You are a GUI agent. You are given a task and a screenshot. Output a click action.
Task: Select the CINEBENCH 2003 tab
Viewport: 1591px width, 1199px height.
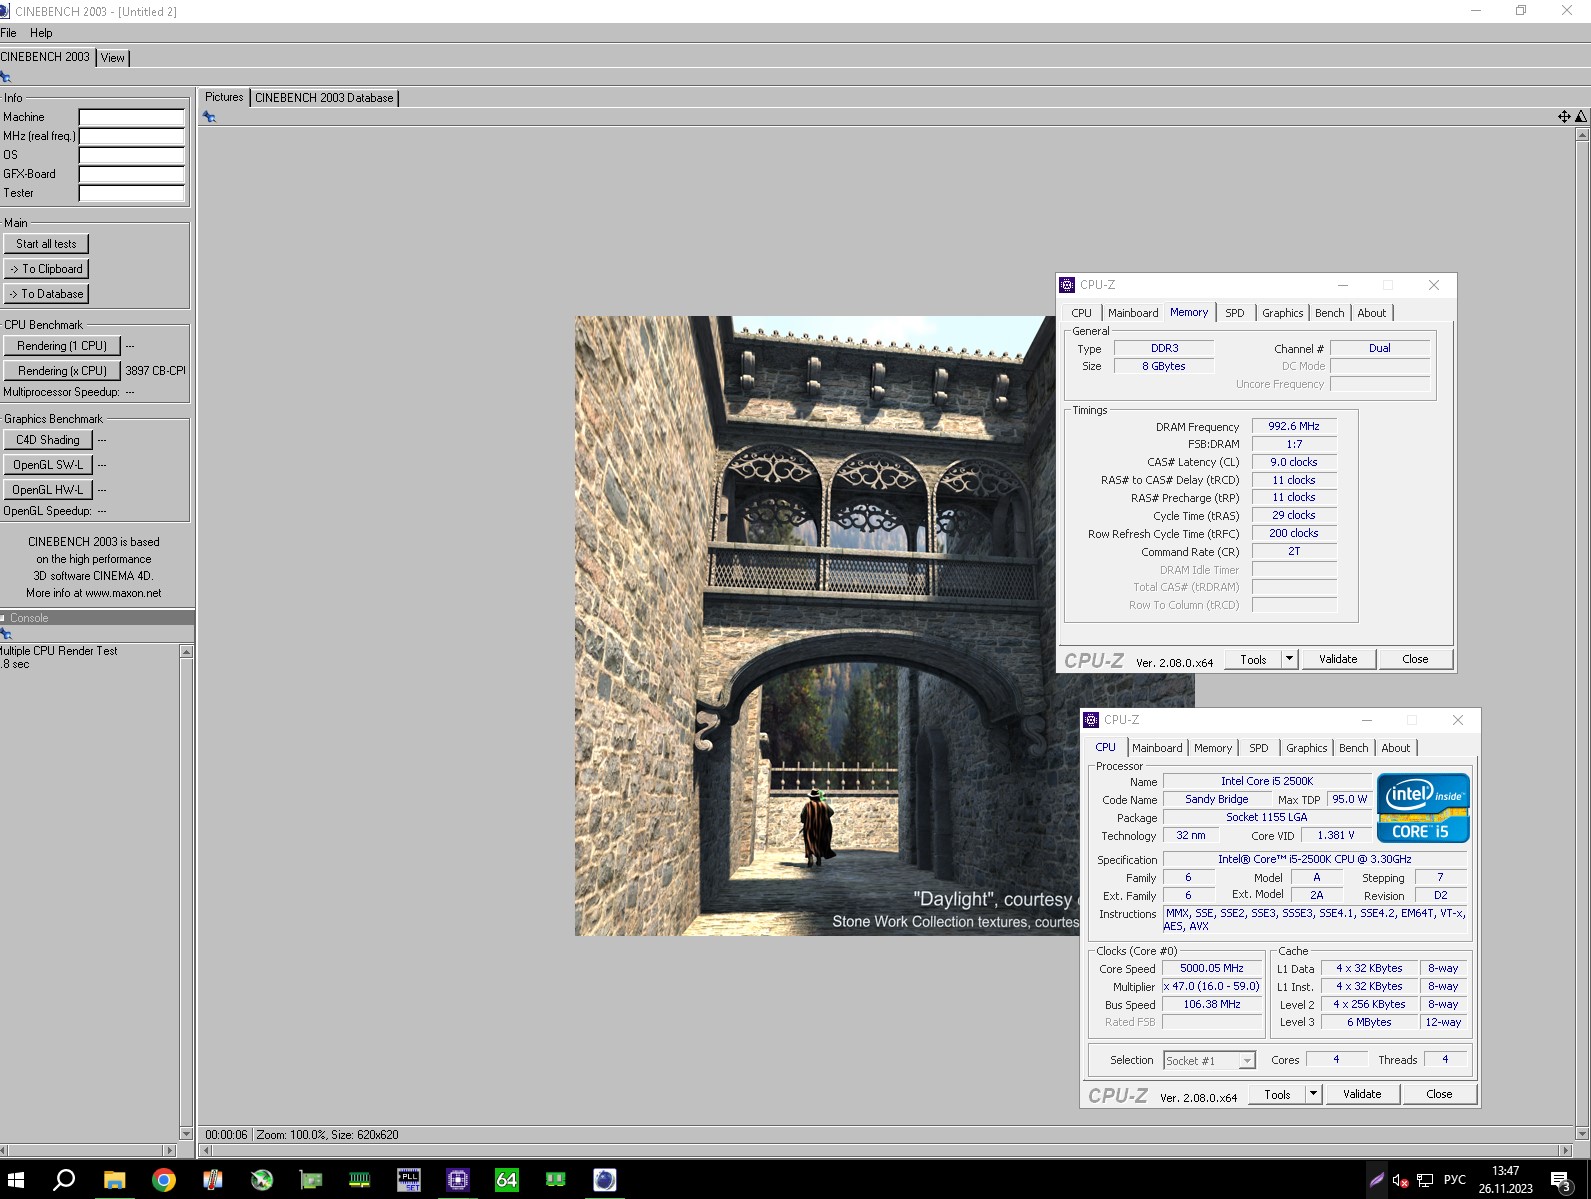tap(45, 57)
